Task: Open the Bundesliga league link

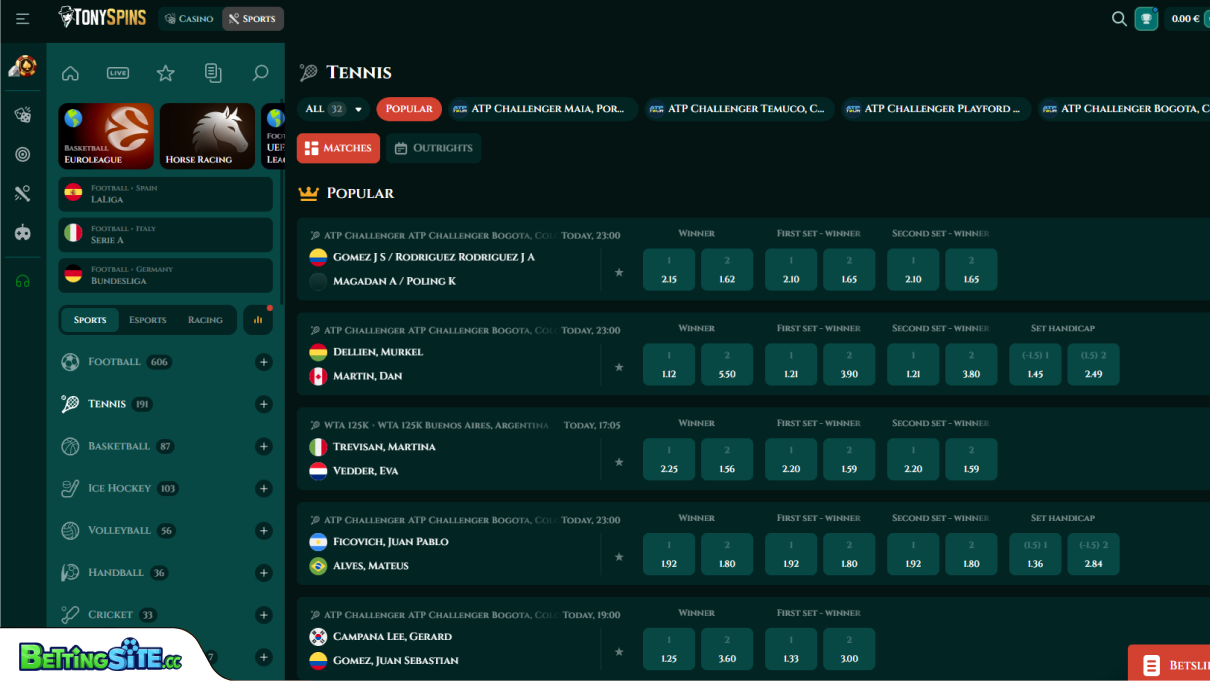Action: coord(165,275)
